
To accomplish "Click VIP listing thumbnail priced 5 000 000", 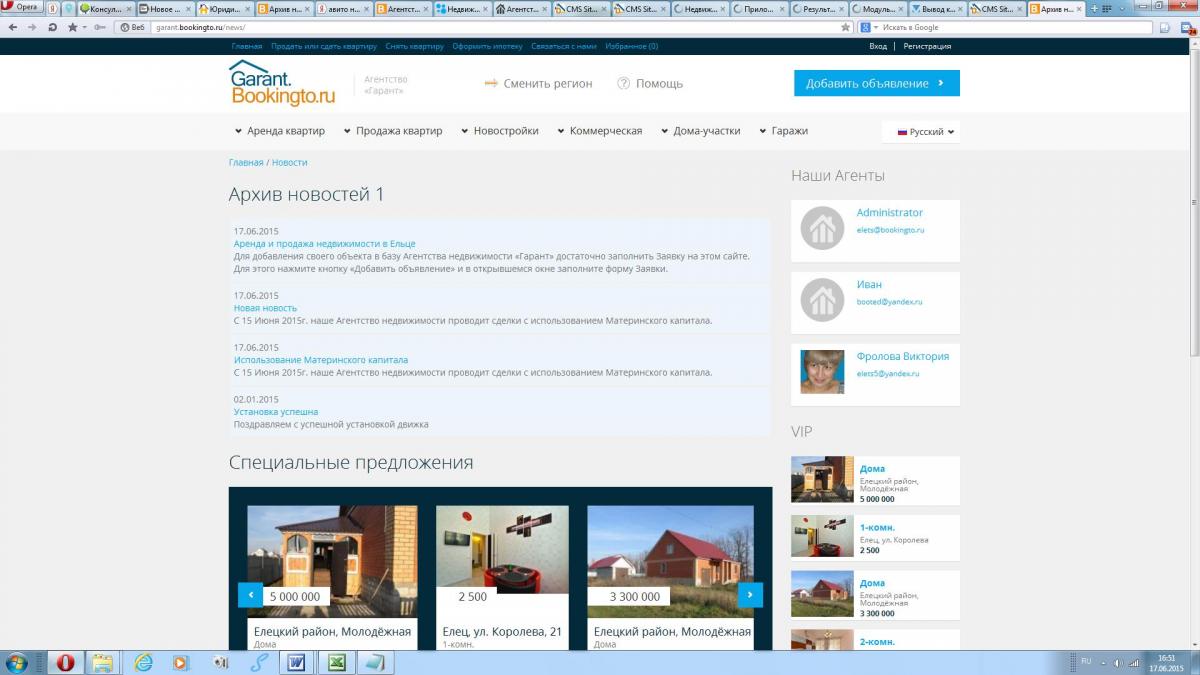I will coord(822,479).
